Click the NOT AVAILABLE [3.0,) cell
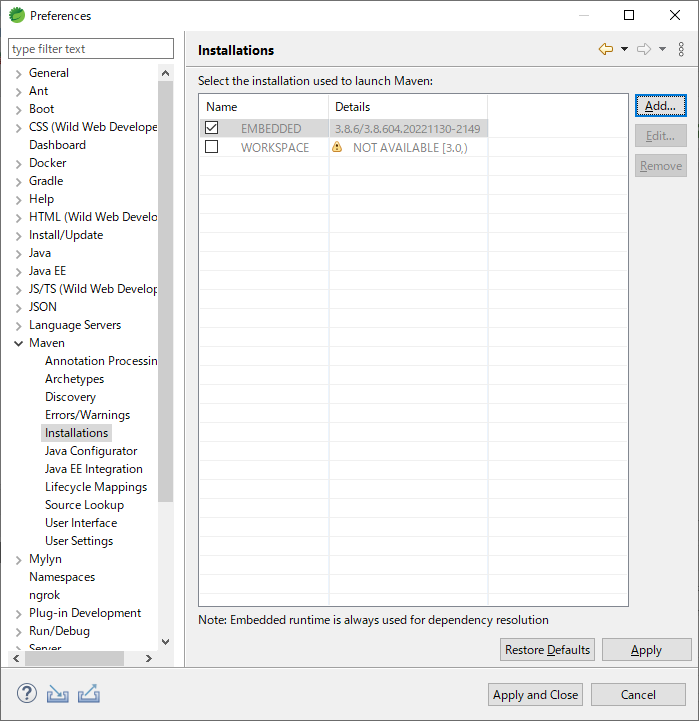The height and width of the screenshot is (721, 699). [x=408, y=147]
